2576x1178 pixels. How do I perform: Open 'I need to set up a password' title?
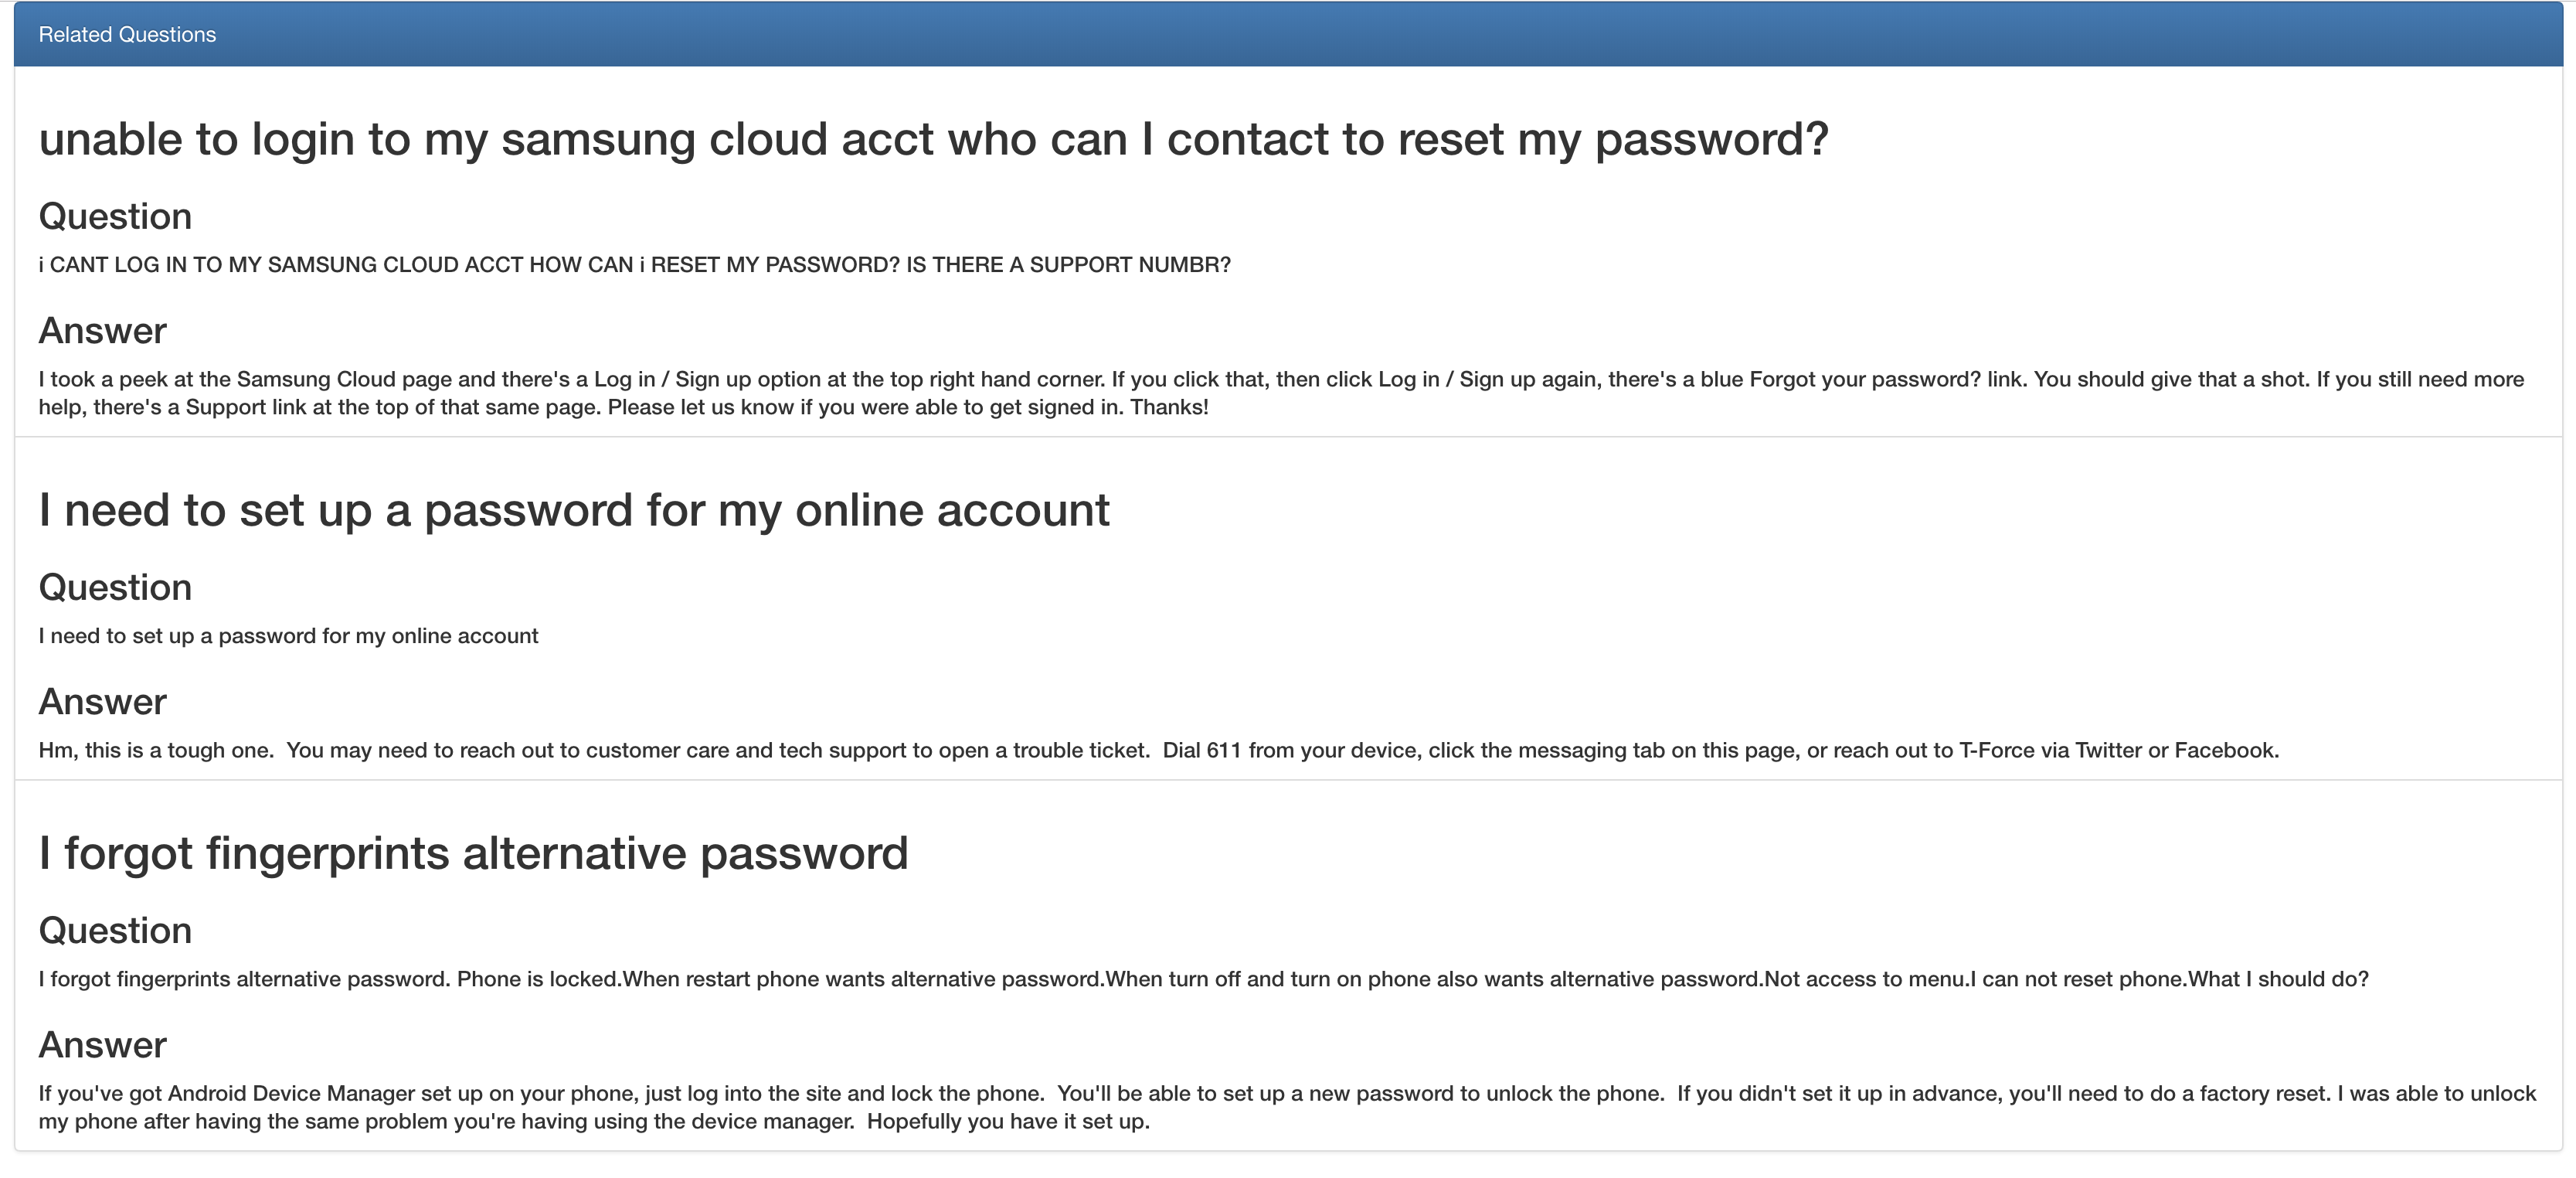574,510
